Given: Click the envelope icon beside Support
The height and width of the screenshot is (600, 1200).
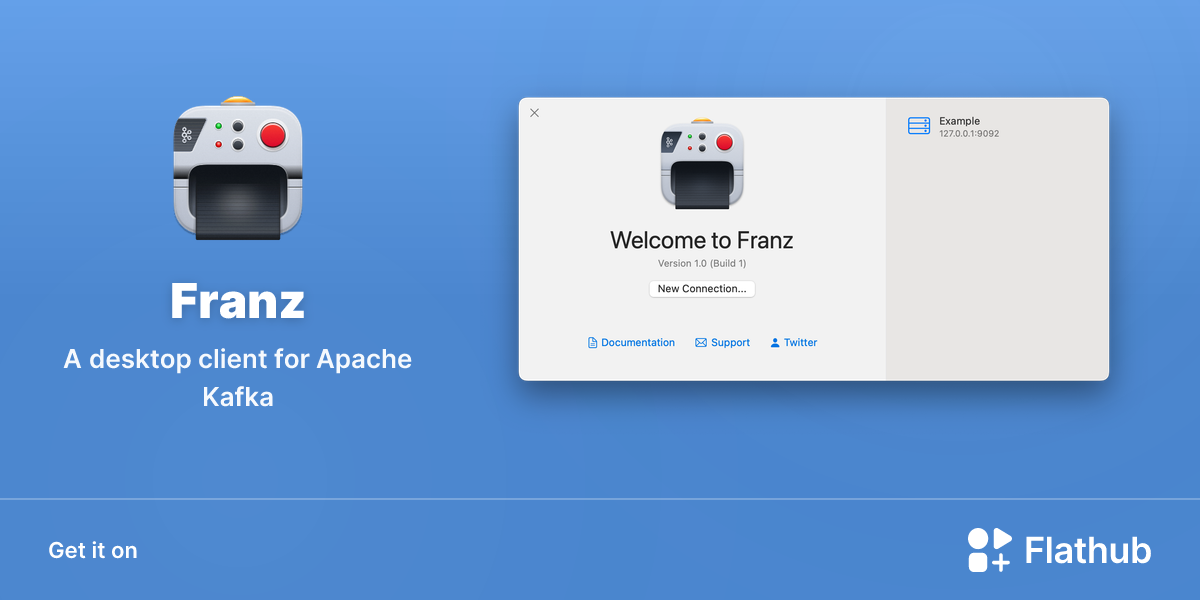Looking at the screenshot, I should [701, 342].
